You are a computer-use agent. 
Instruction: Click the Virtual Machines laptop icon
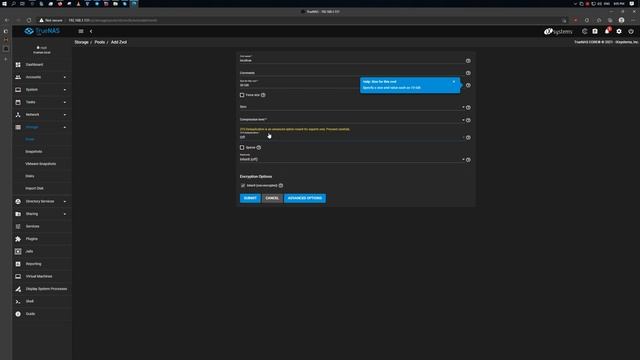coord(18,276)
